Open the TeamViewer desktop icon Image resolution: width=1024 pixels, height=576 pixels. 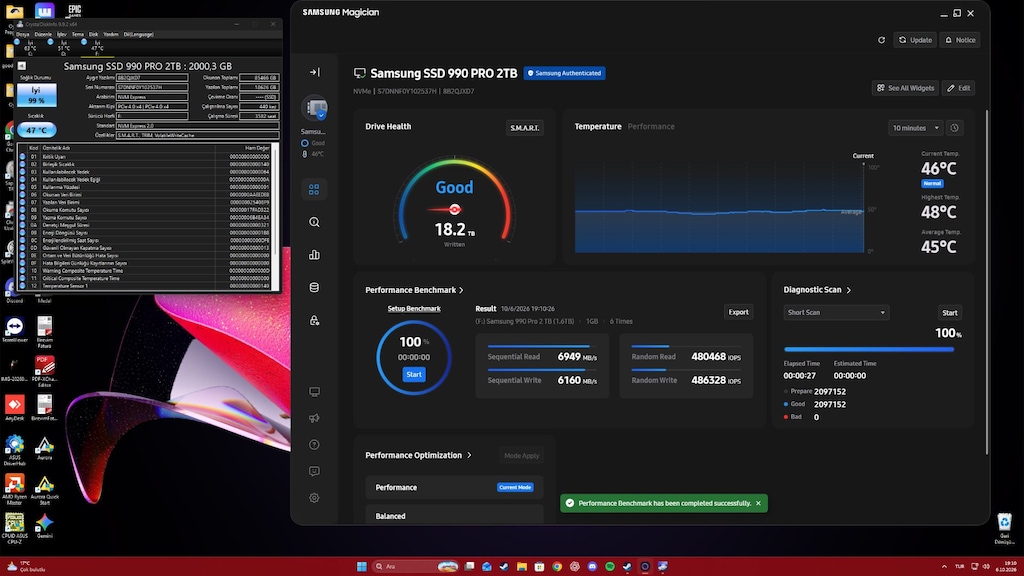14,330
